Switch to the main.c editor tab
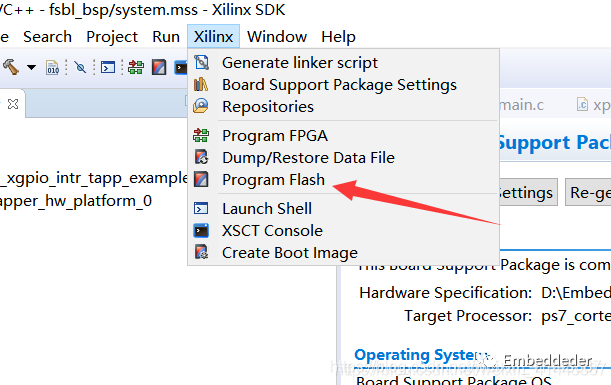This screenshot has height=385, width=611. click(x=521, y=105)
